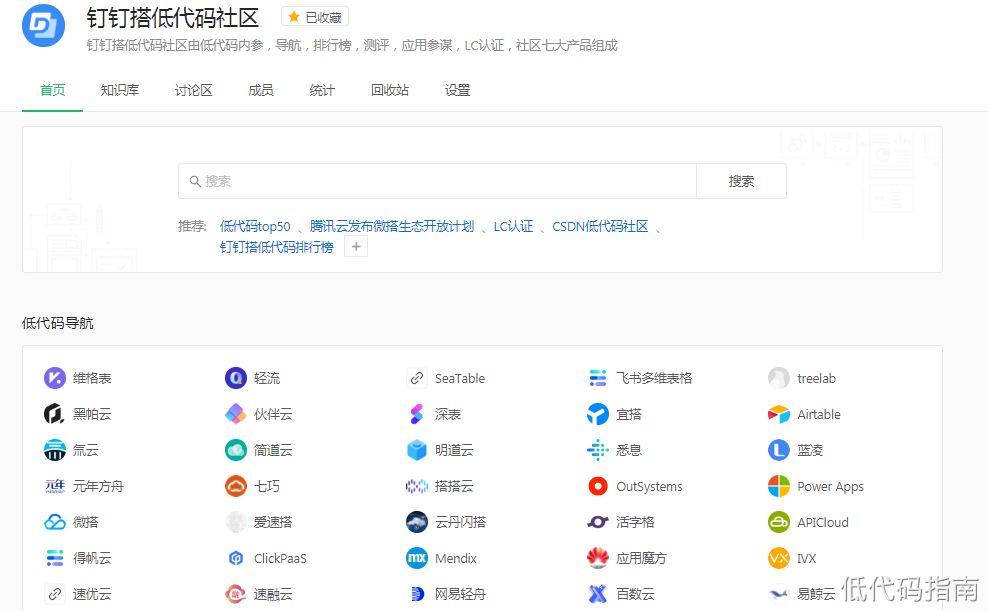Click the 氚云 icon

pyautogui.click(x=55, y=450)
